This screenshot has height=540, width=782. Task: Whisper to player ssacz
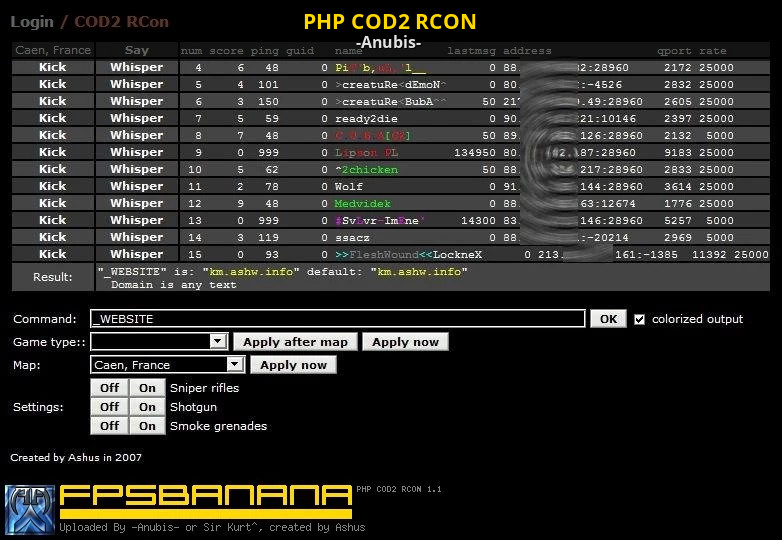tap(137, 238)
